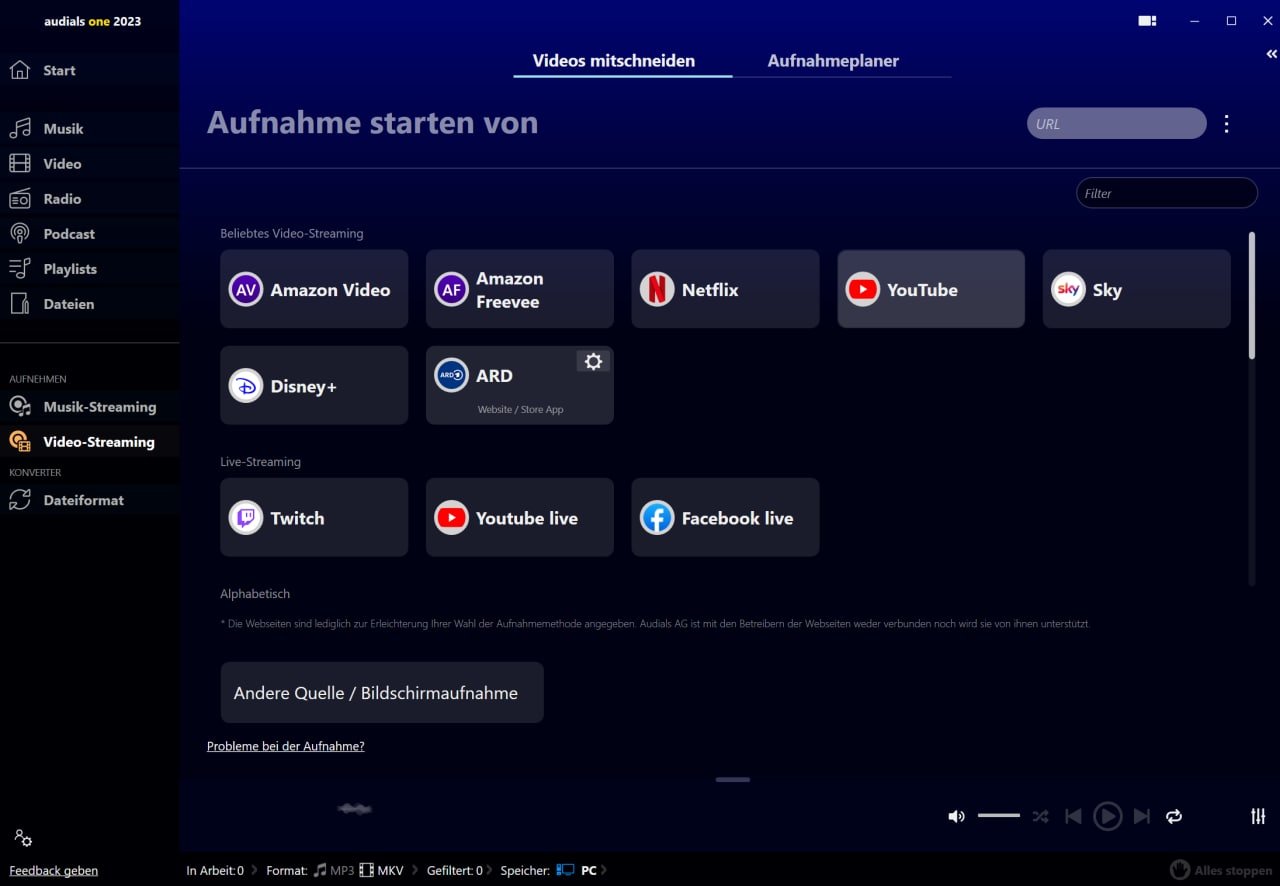Switch the window layout view icon
The height and width of the screenshot is (886, 1280).
pos(1147,21)
